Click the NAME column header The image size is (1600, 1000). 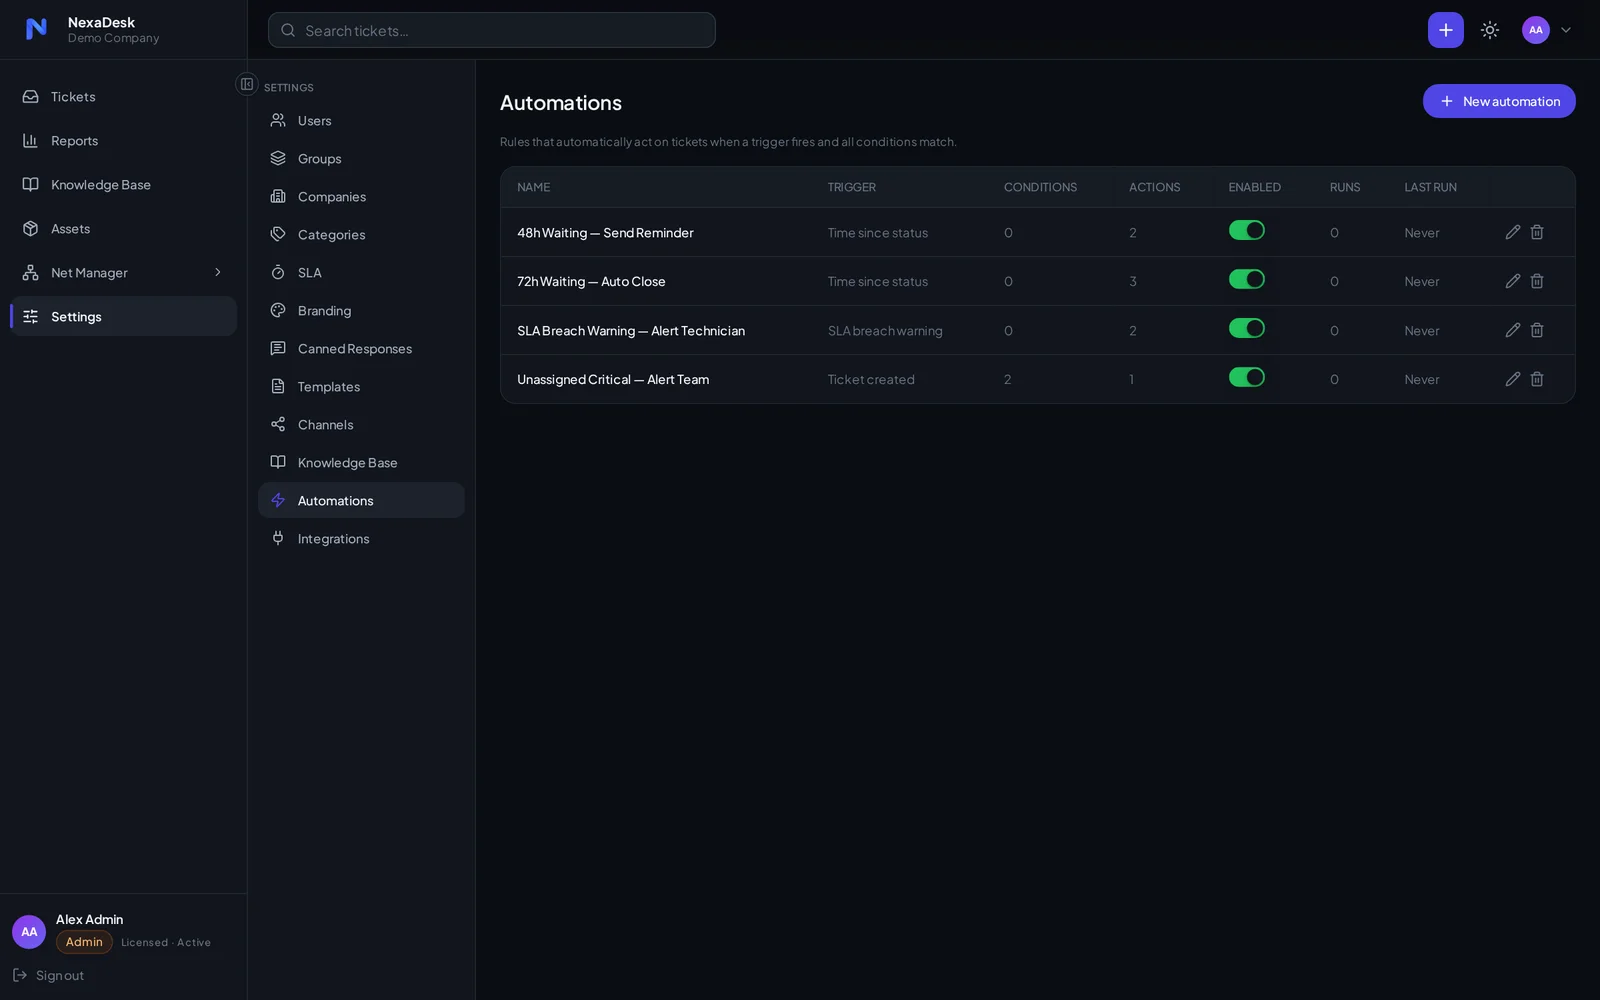[x=533, y=187]
